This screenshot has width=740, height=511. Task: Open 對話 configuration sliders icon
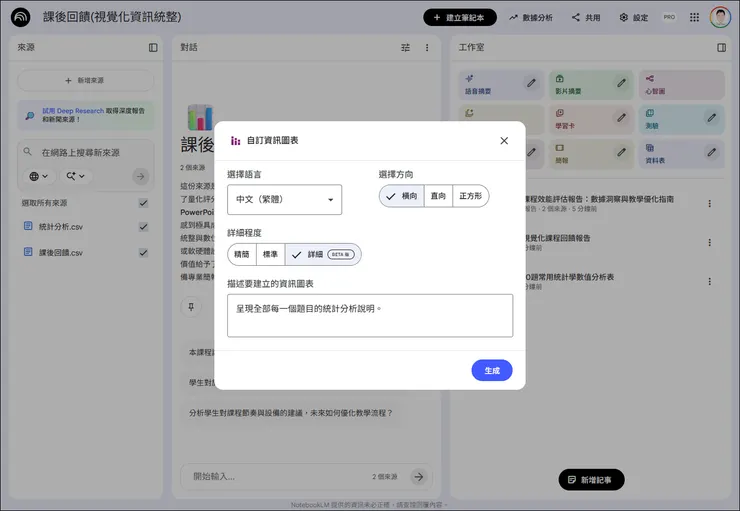(405, 48)
